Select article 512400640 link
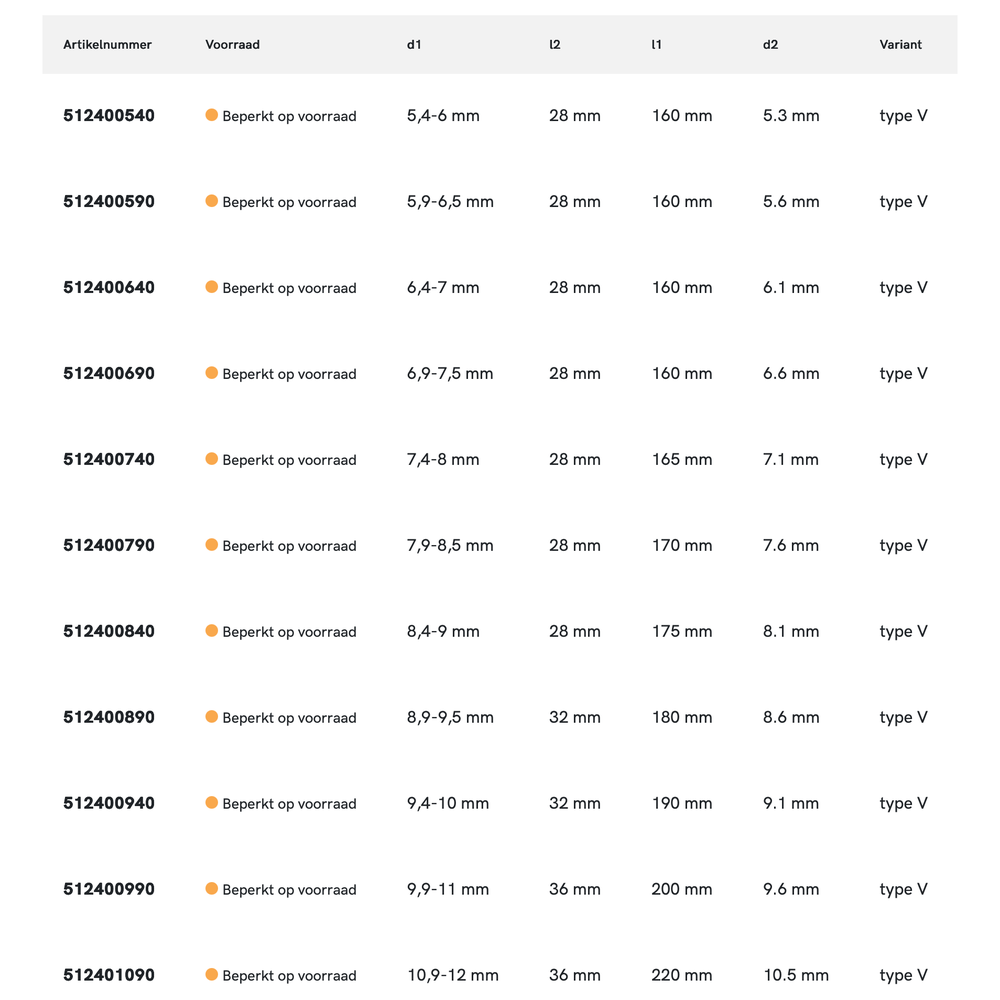The height and width of the screenshot is (1000, 1000). (x=109, y=288)
